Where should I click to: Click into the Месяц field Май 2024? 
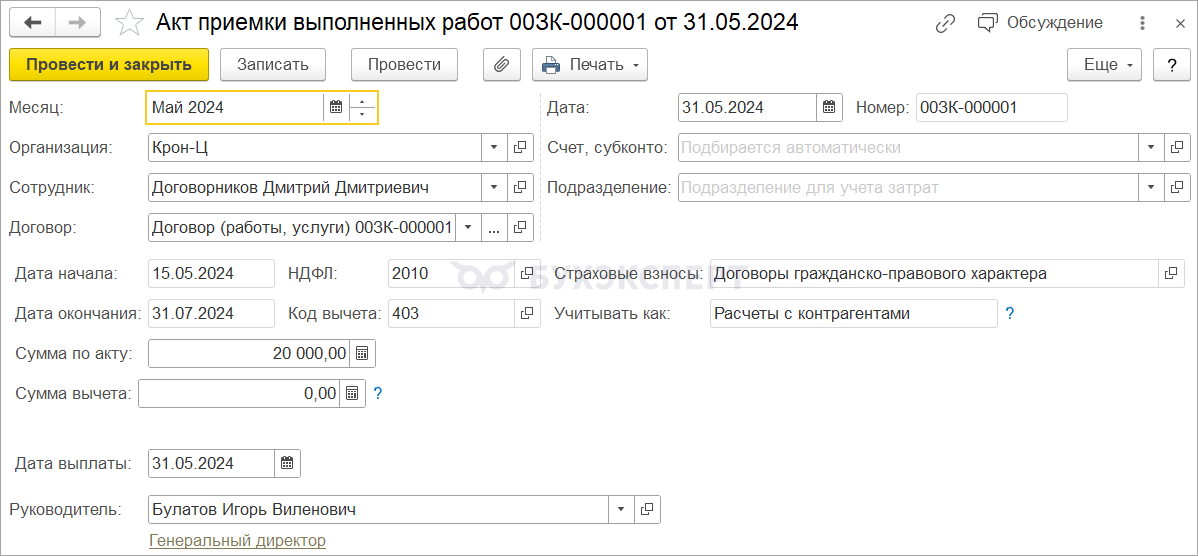235,108
